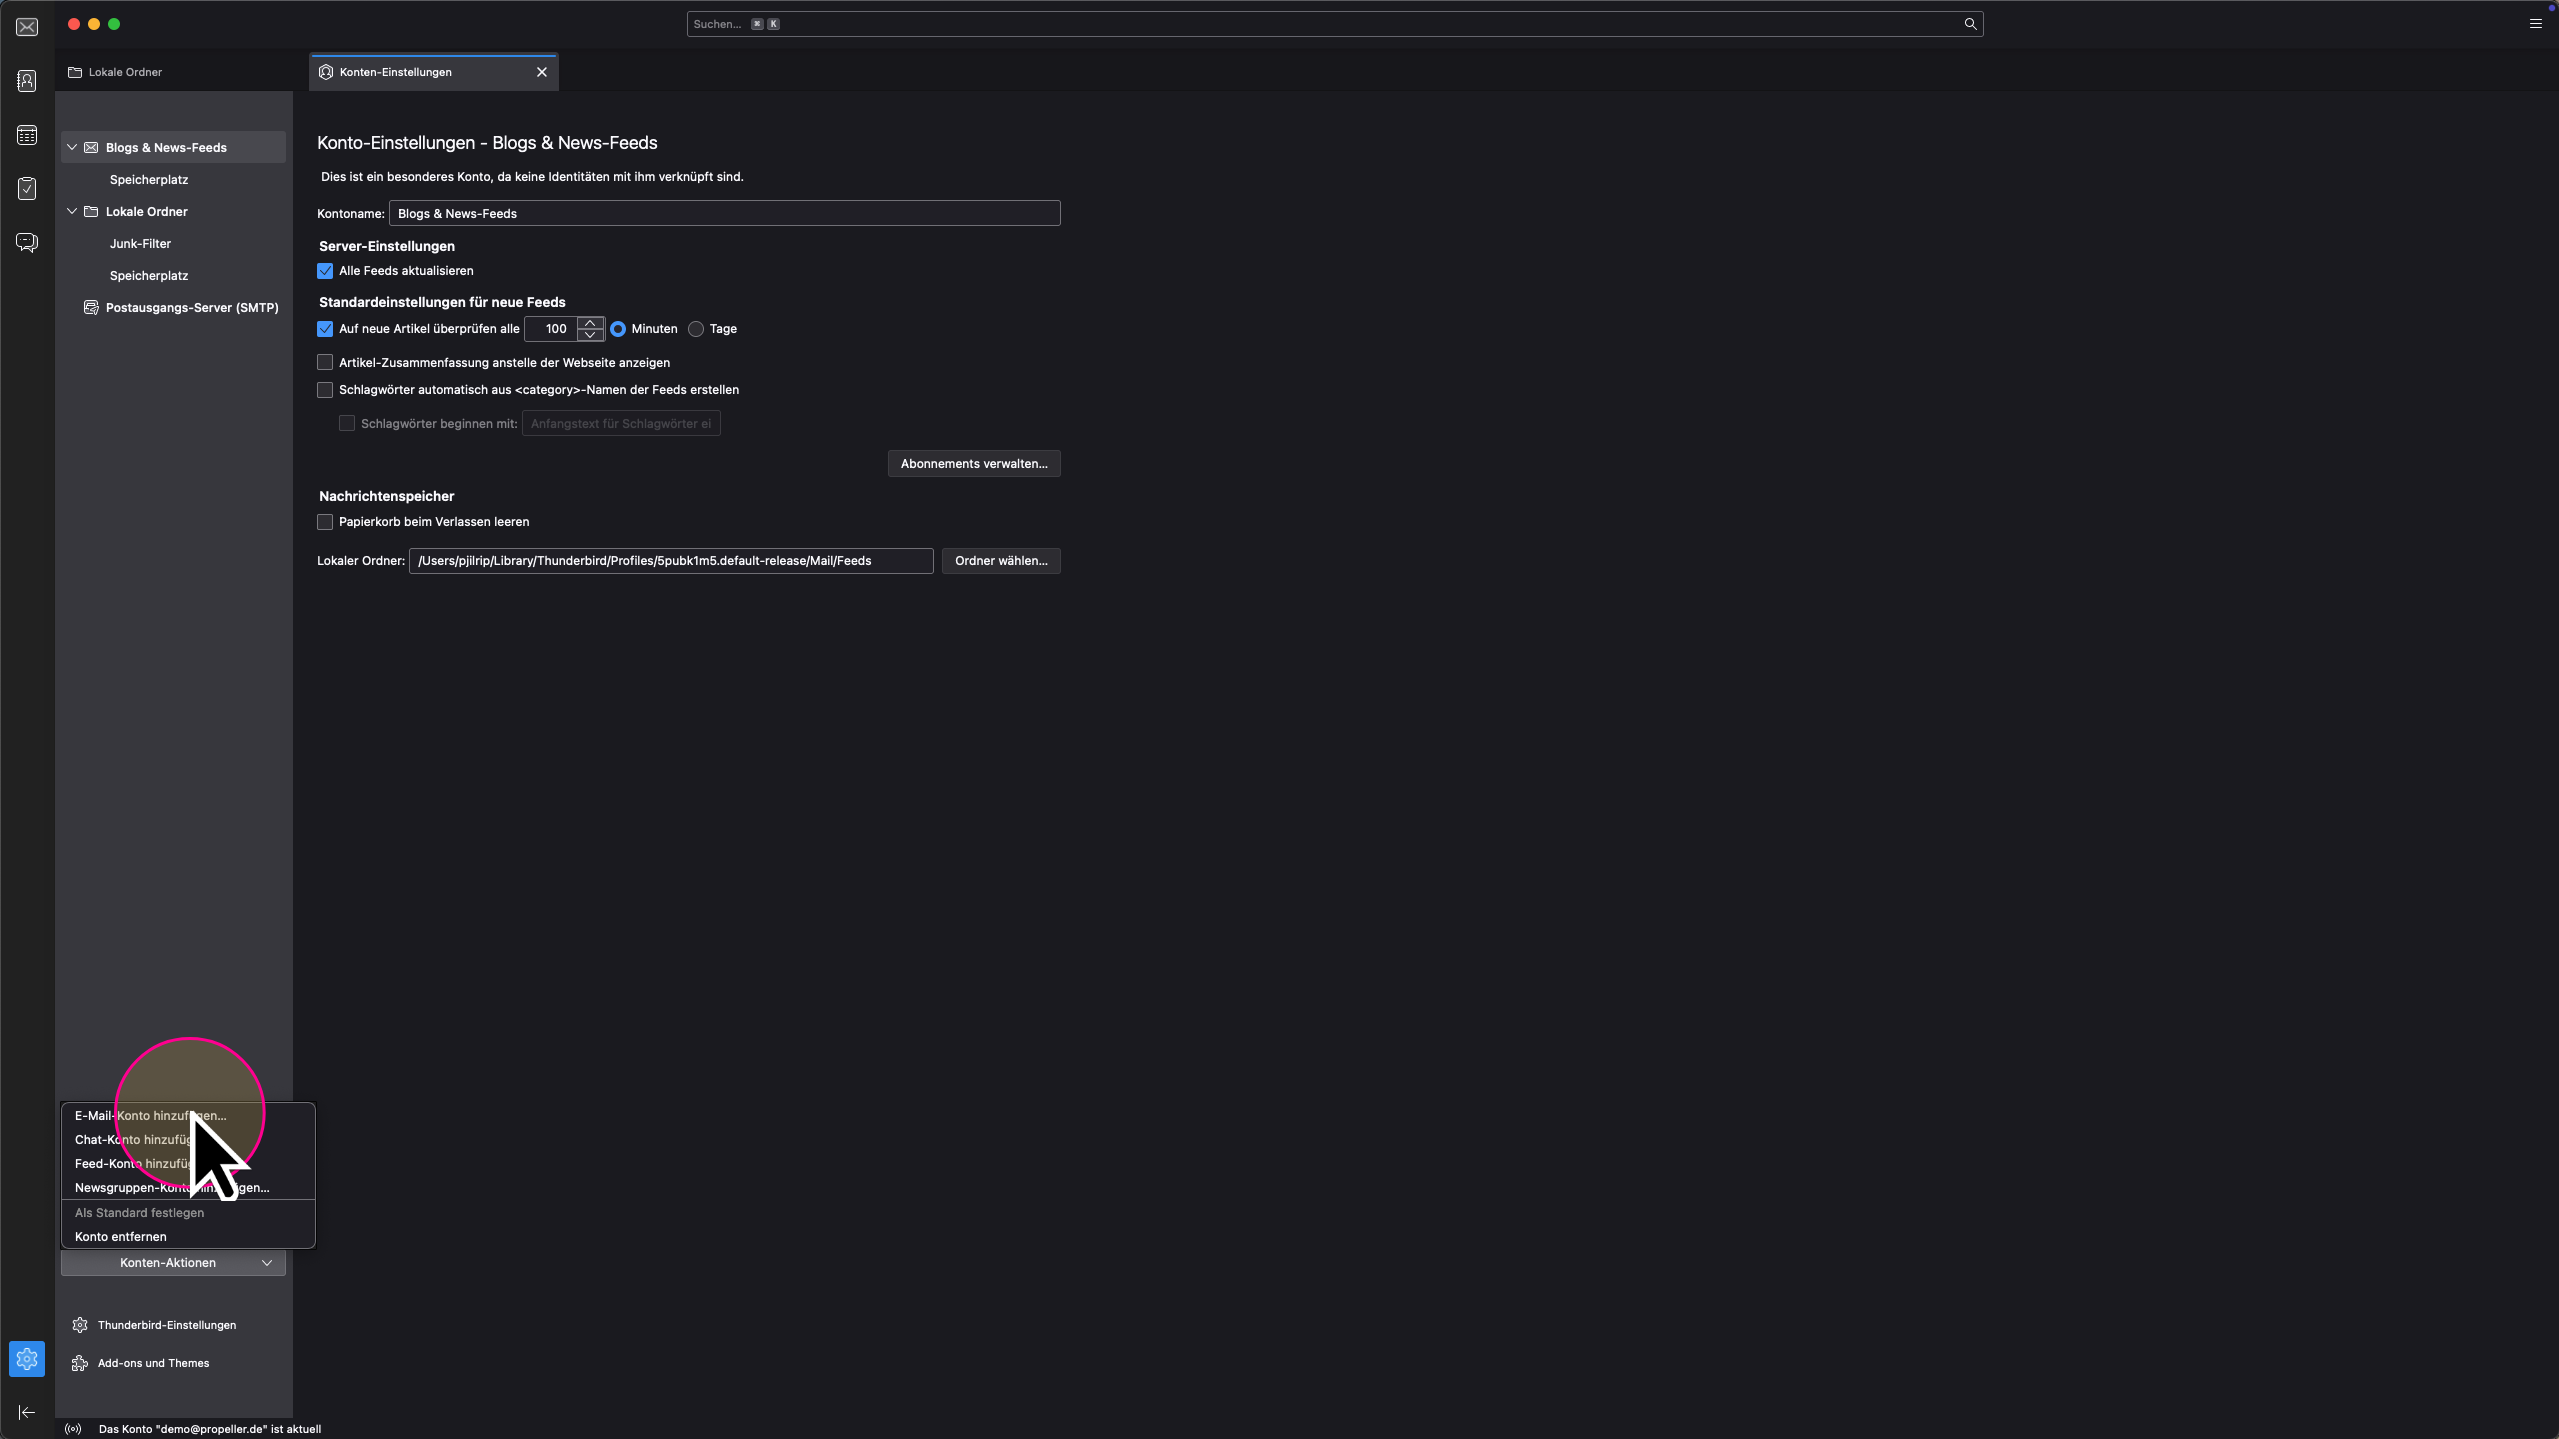
Task: Open the Tasks space icon
Action: pos(27,189)
